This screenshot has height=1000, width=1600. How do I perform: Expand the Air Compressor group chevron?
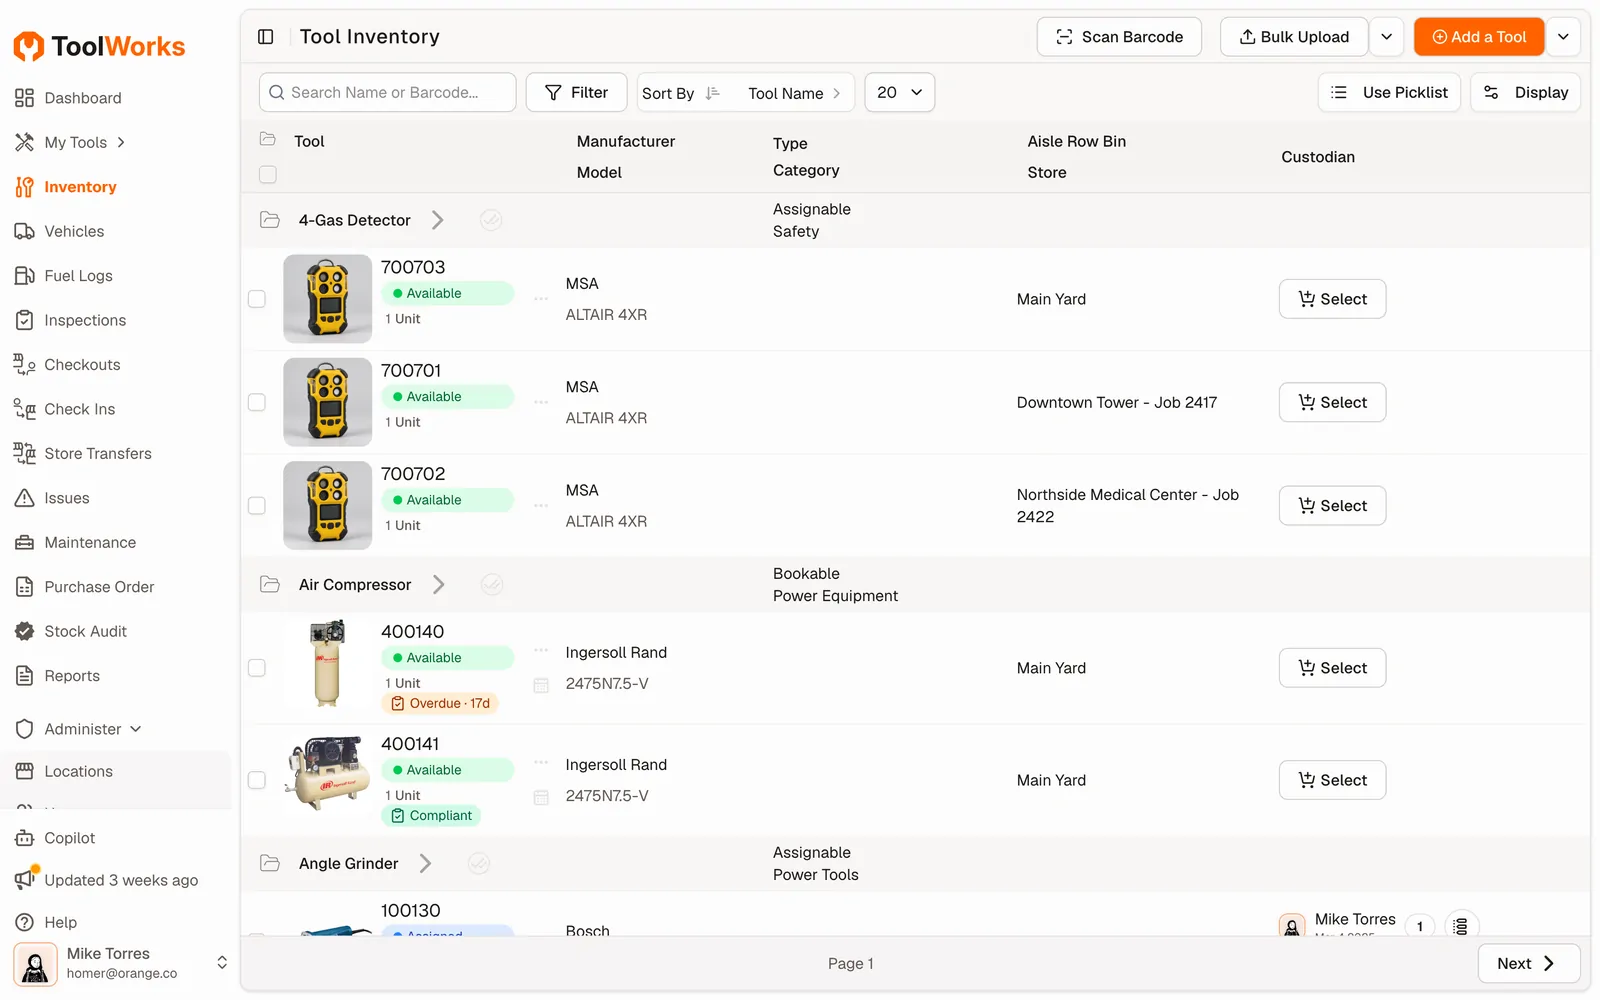coord(439,584)
